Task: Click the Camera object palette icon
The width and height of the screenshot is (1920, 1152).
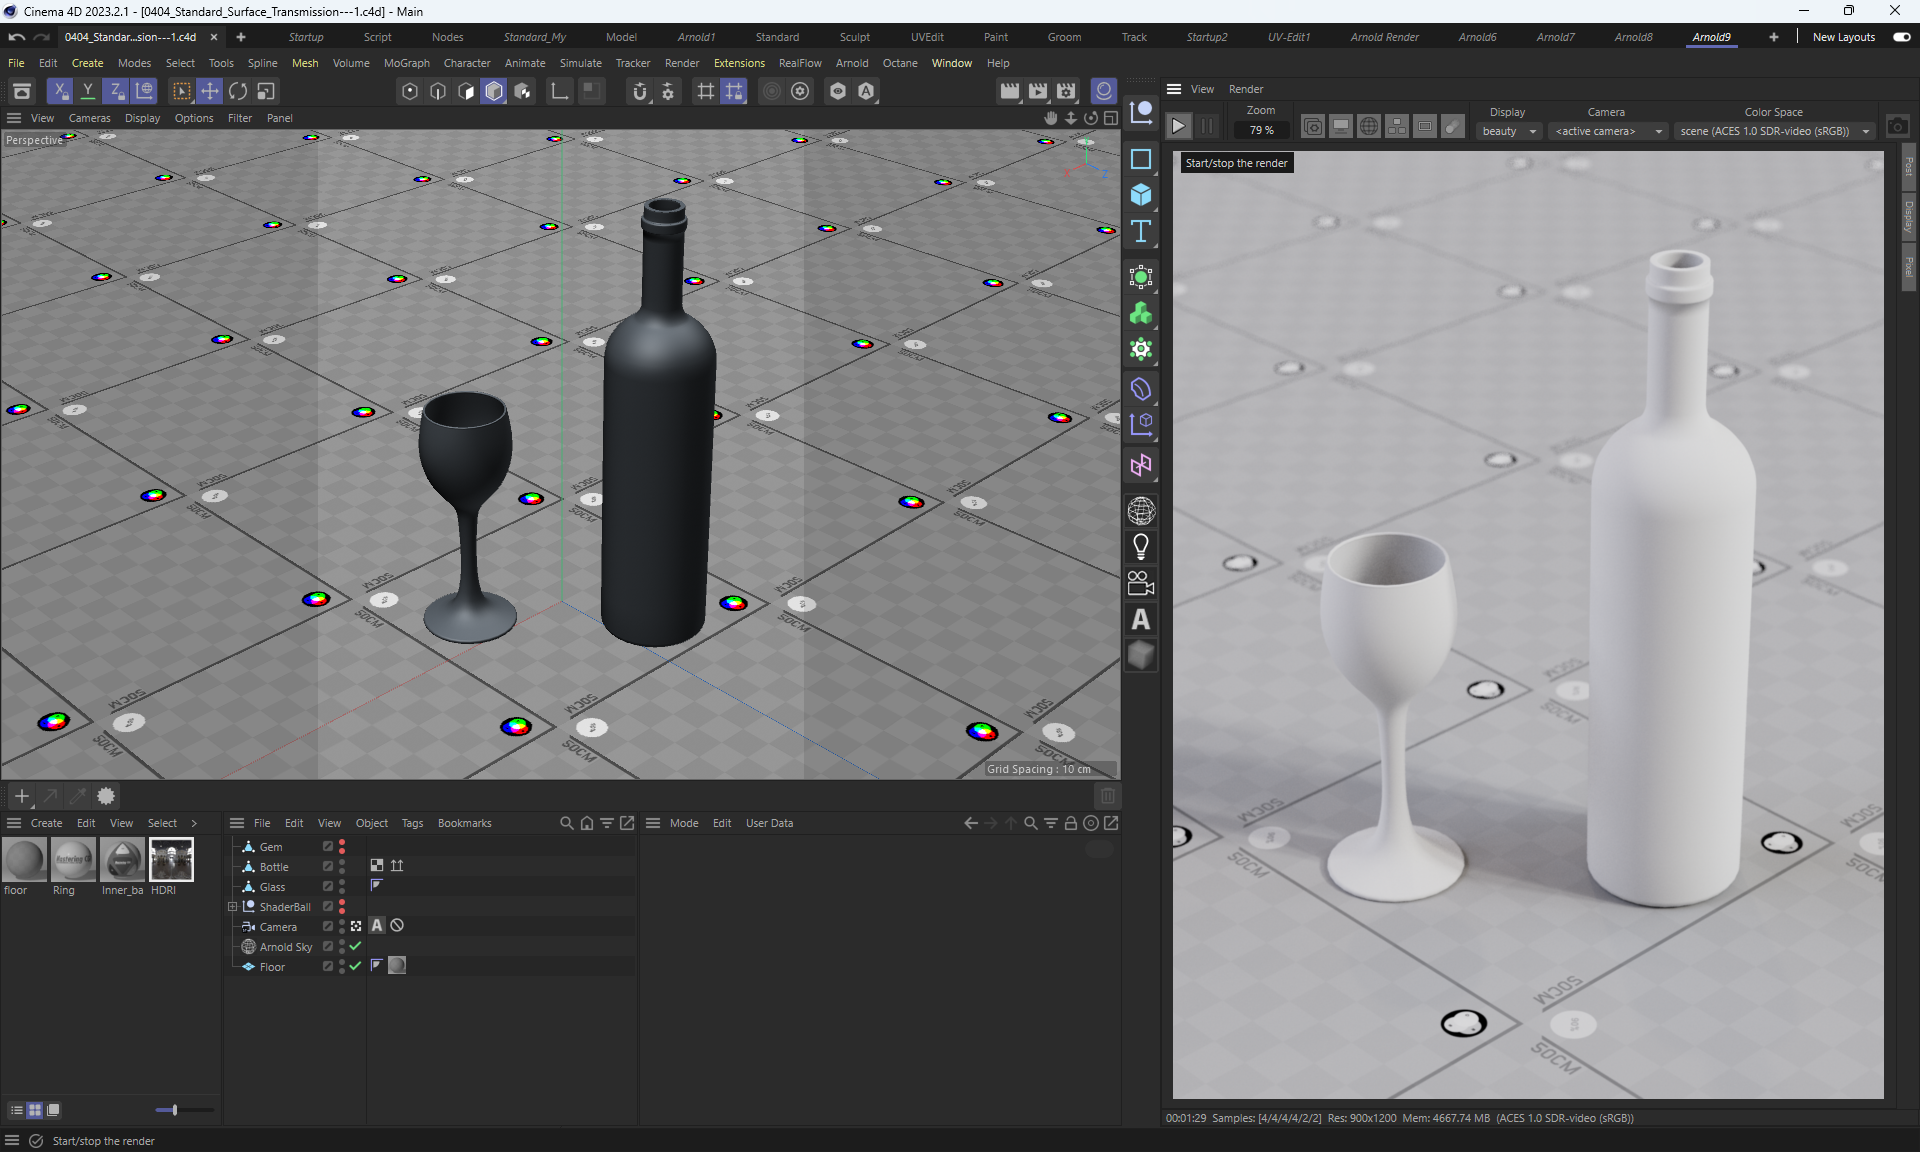Action: coord(1141,583)
